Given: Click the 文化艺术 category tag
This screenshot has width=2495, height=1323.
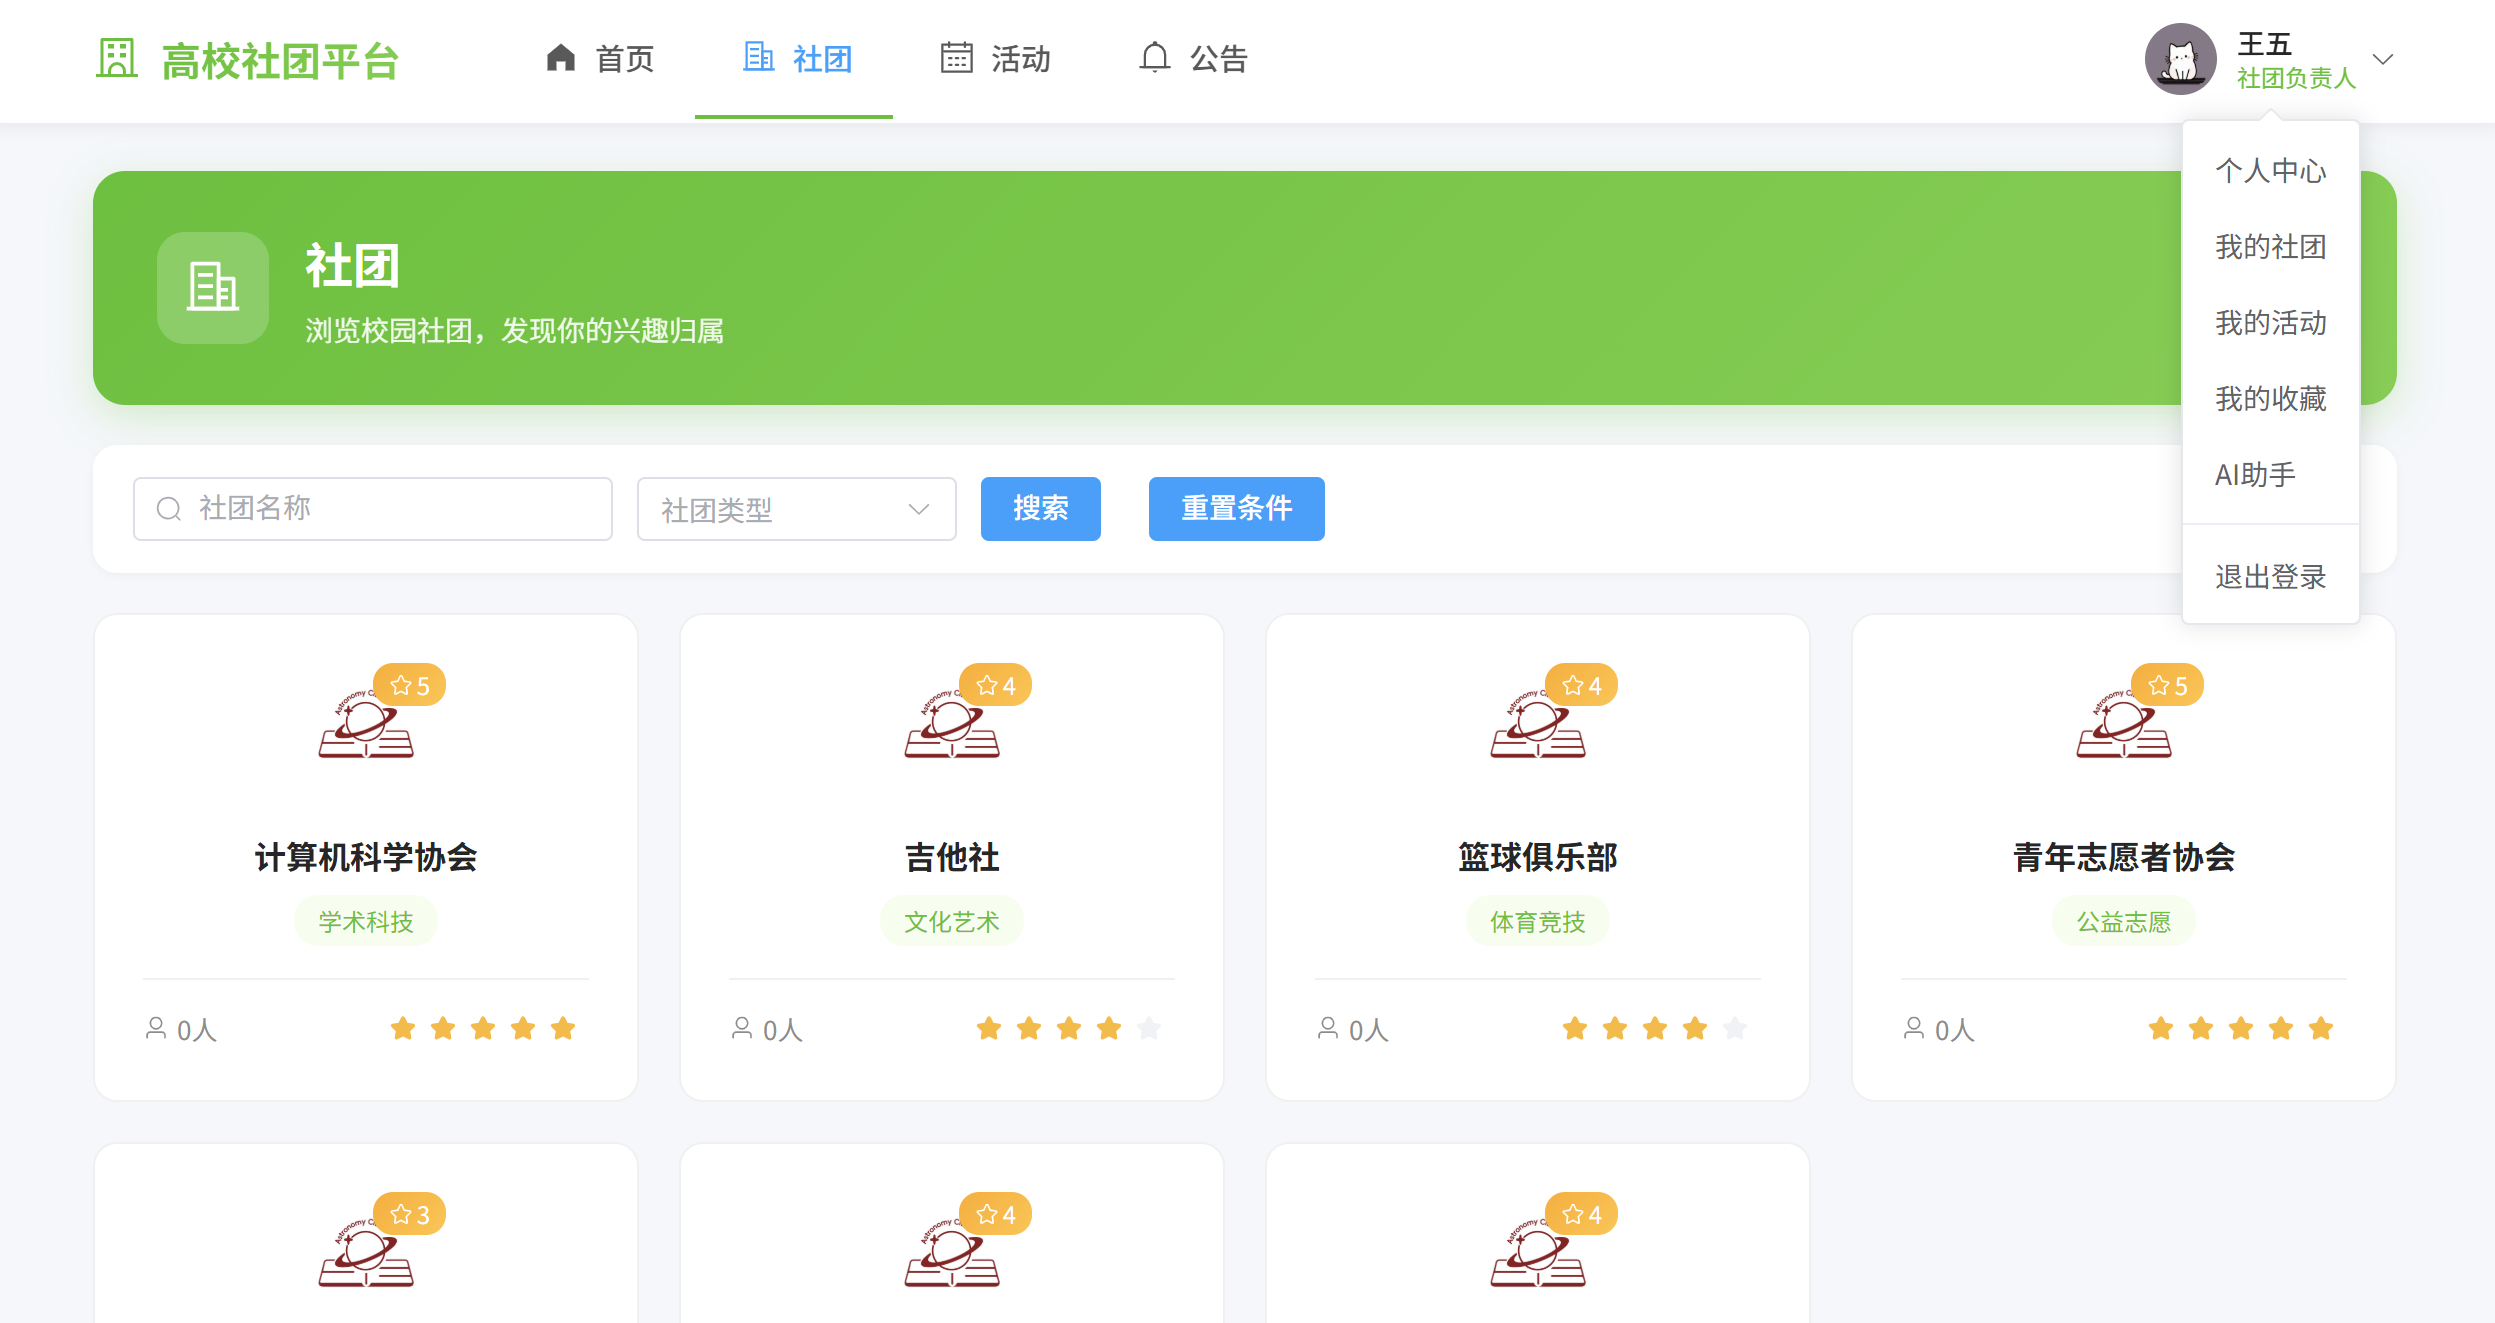Looking at the screenshot, I should [952, 921].
